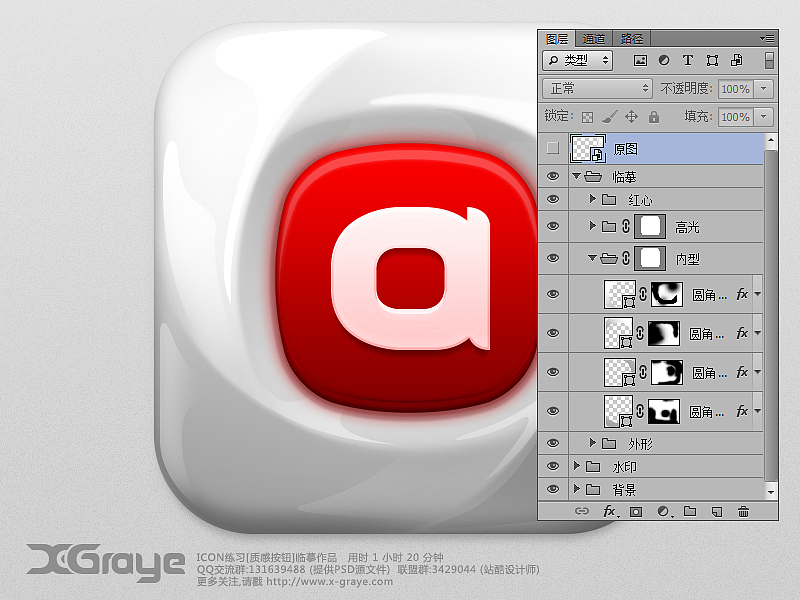Screen dimensions: 800x600
Task: Expand effects of second 圆角 layer
Action: coord(758,333)
